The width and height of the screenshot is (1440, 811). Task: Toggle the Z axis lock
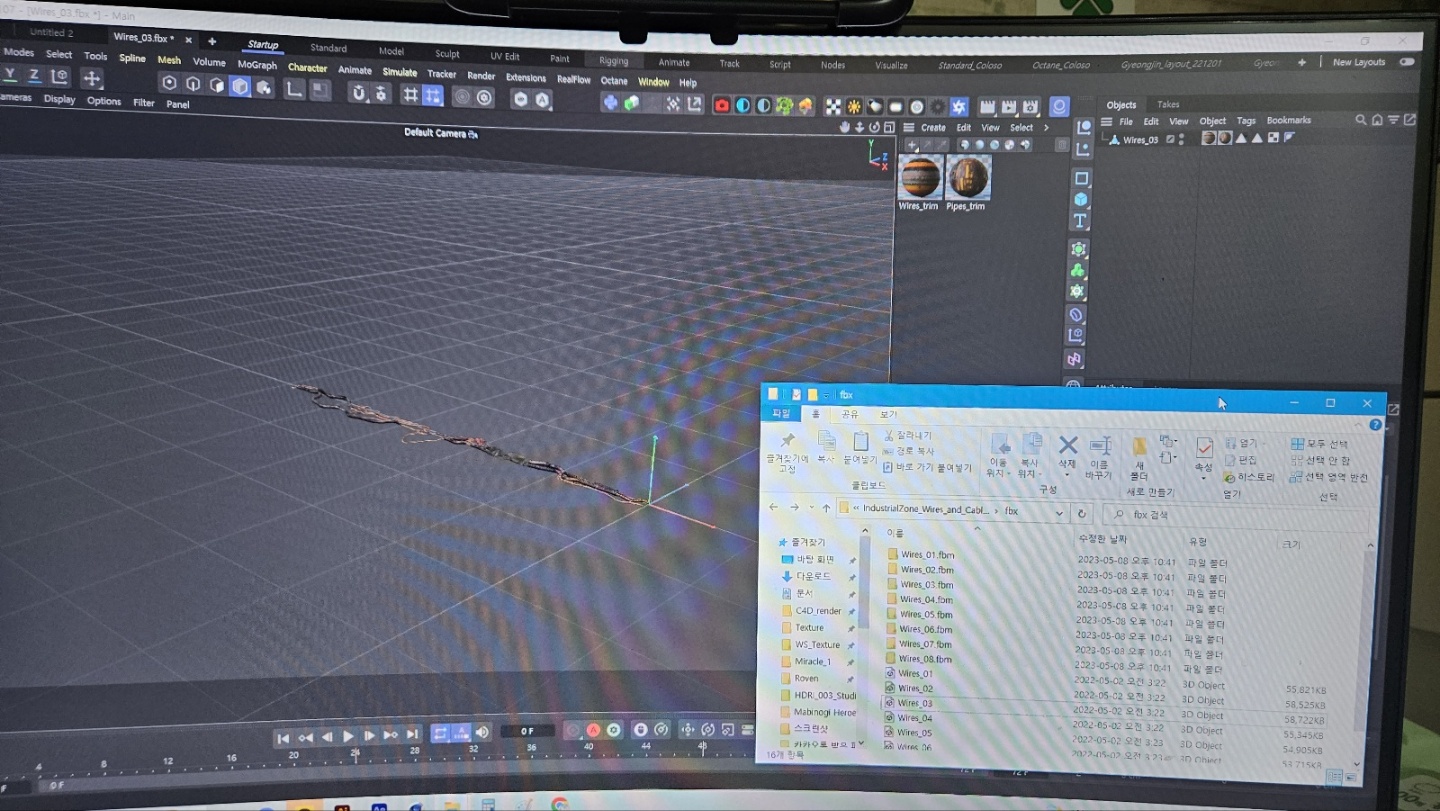click(x=34, y=76)
